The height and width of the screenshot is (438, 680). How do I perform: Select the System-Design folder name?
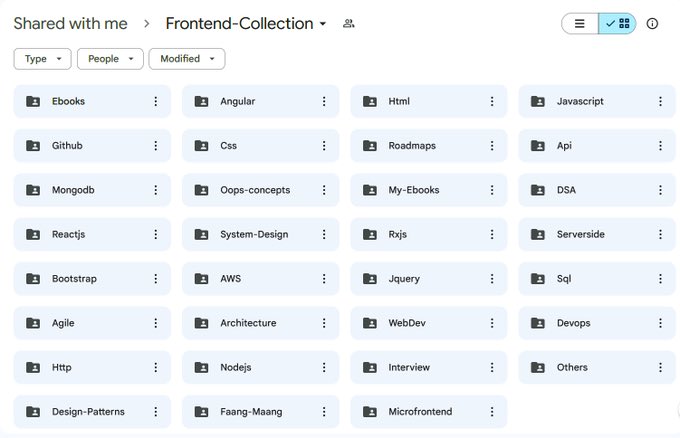(x=254, y=234)
